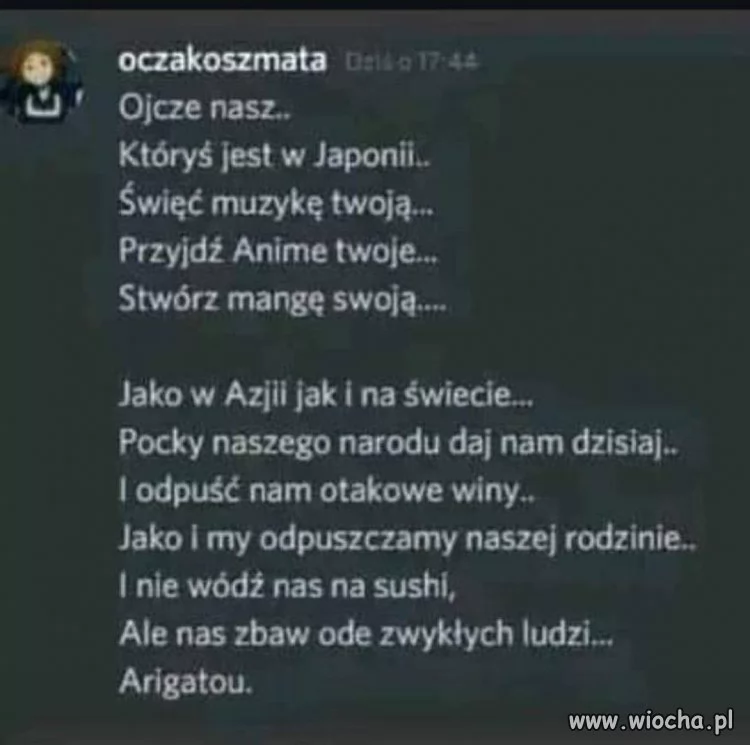Select the line starting "Pocky naszego narodu"
This screenshot has height=745, width=750.
click(x=398, y=444)
